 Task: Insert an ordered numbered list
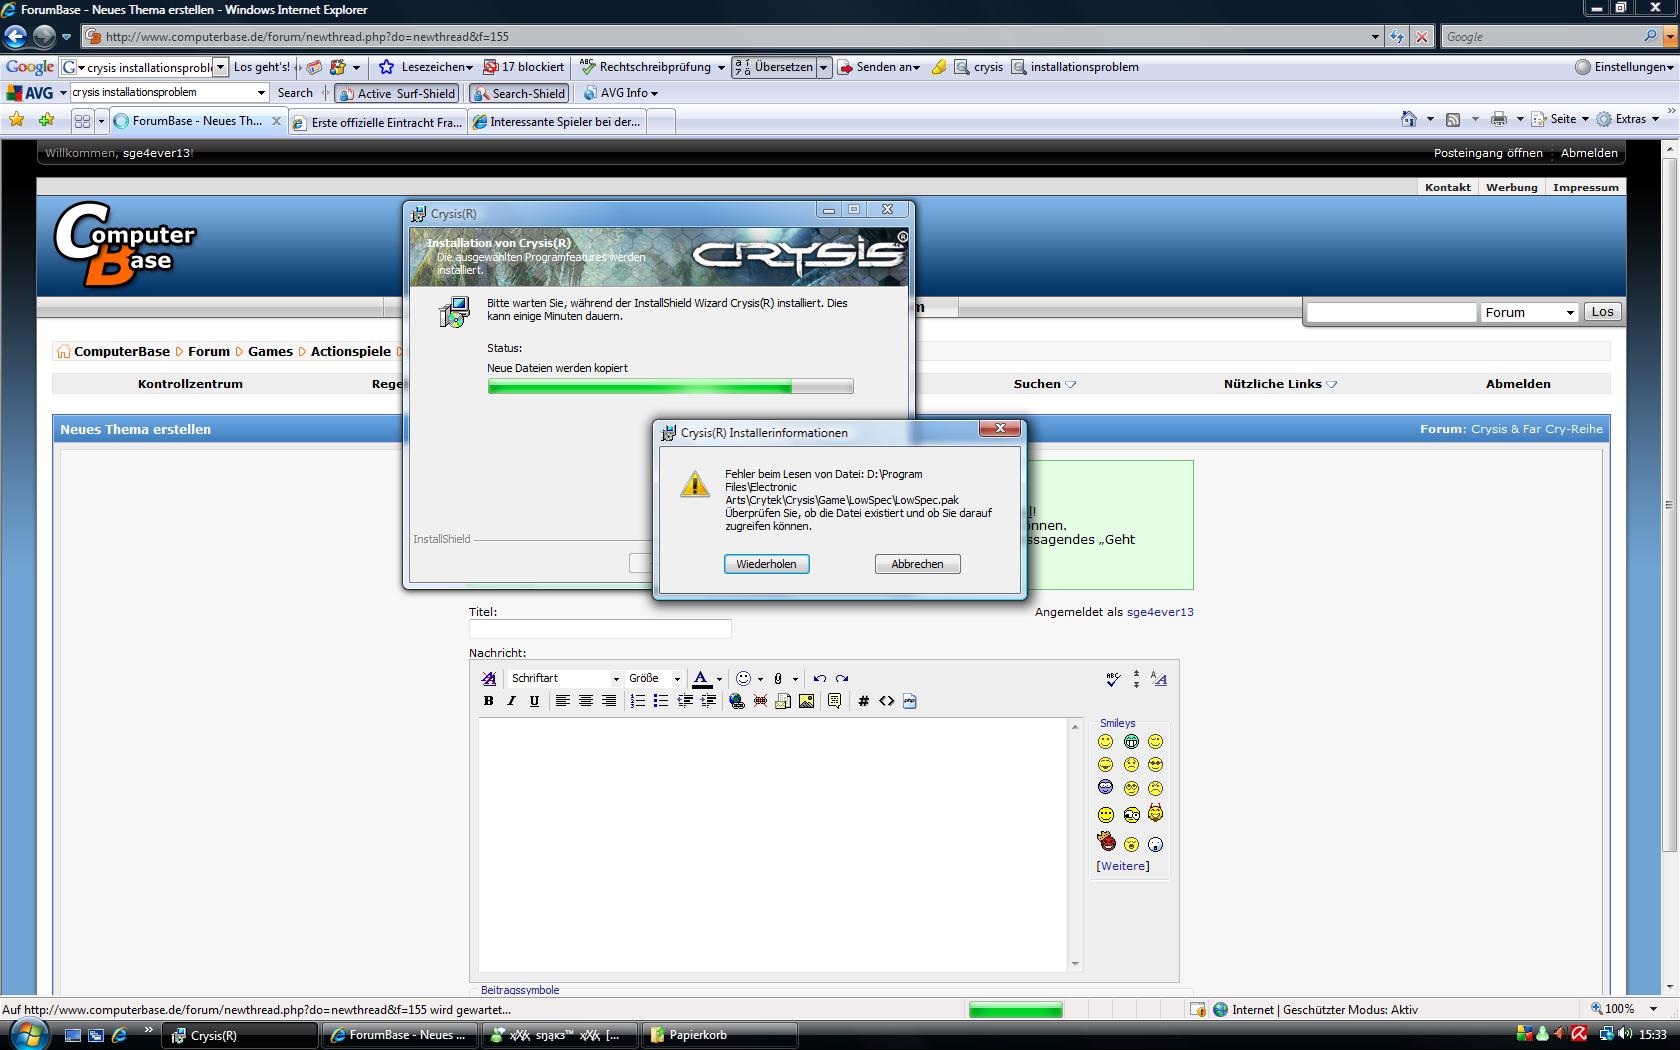point(637,701)
